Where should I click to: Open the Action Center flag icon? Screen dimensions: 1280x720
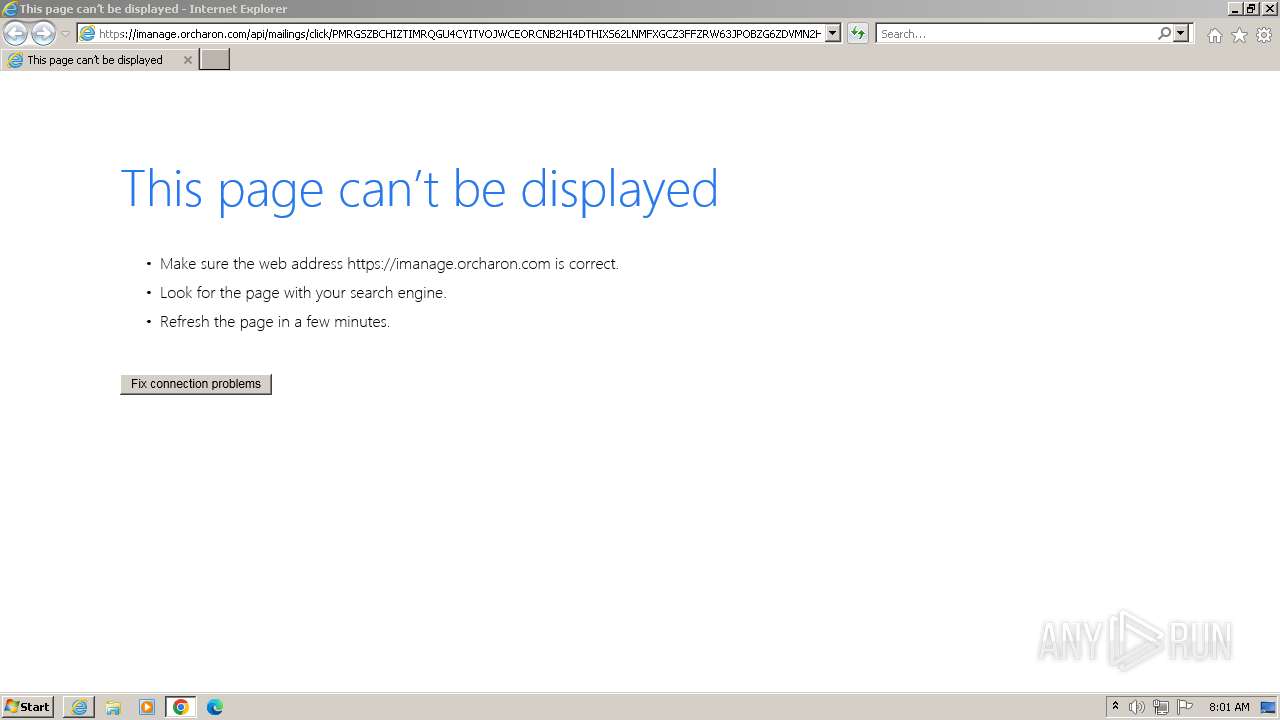point(1185,707)
